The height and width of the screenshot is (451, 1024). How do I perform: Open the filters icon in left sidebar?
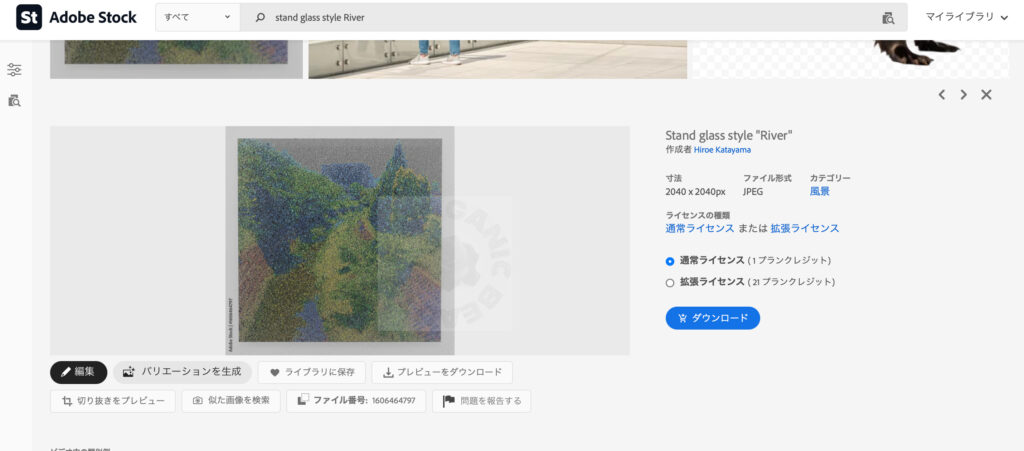pos(14,69)
